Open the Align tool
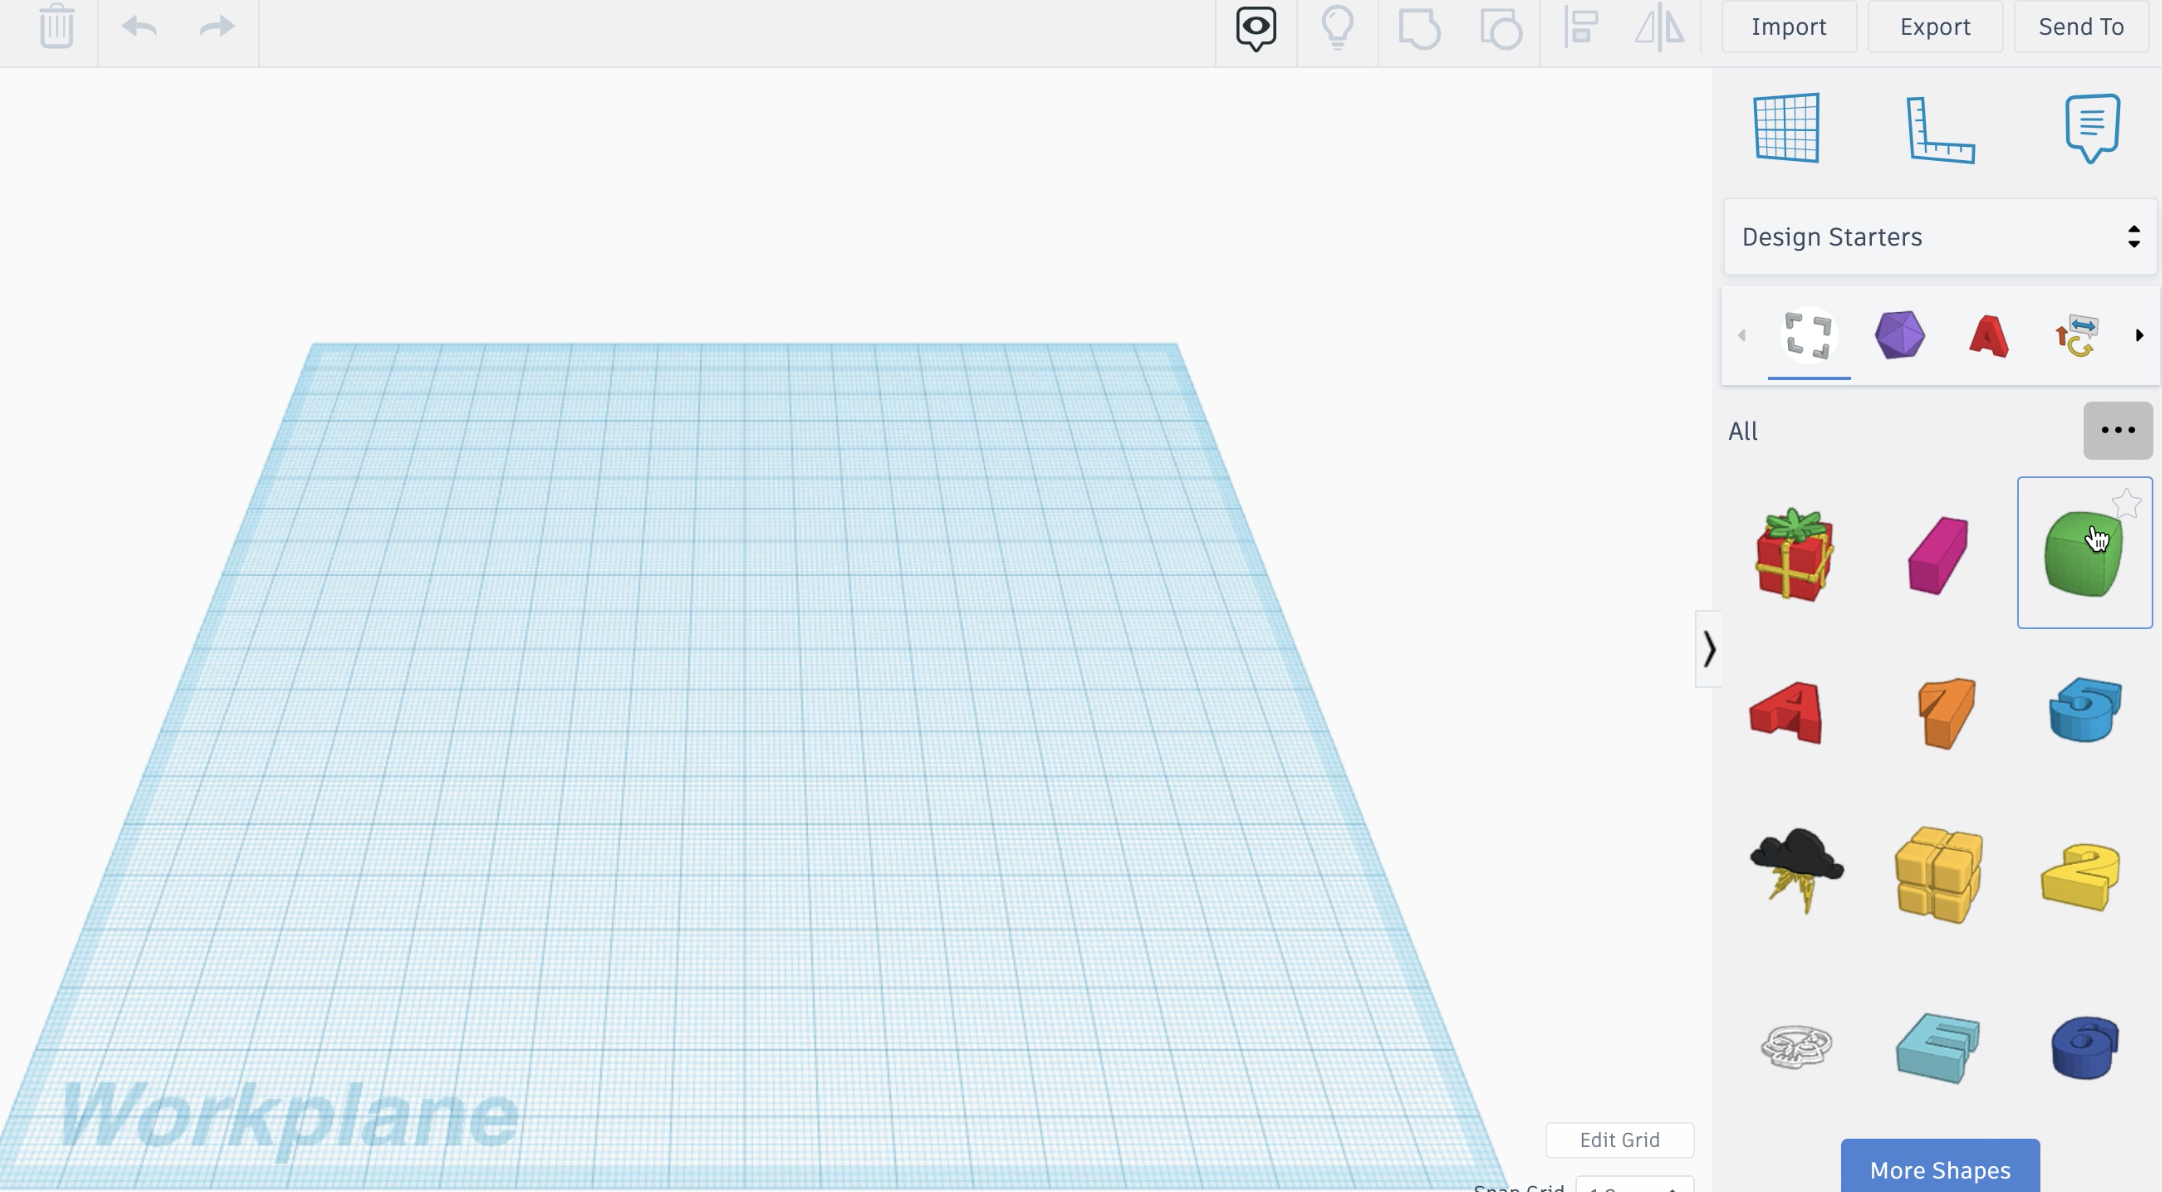This screenshot has width=2162, height=1192. pos(1581,27)
